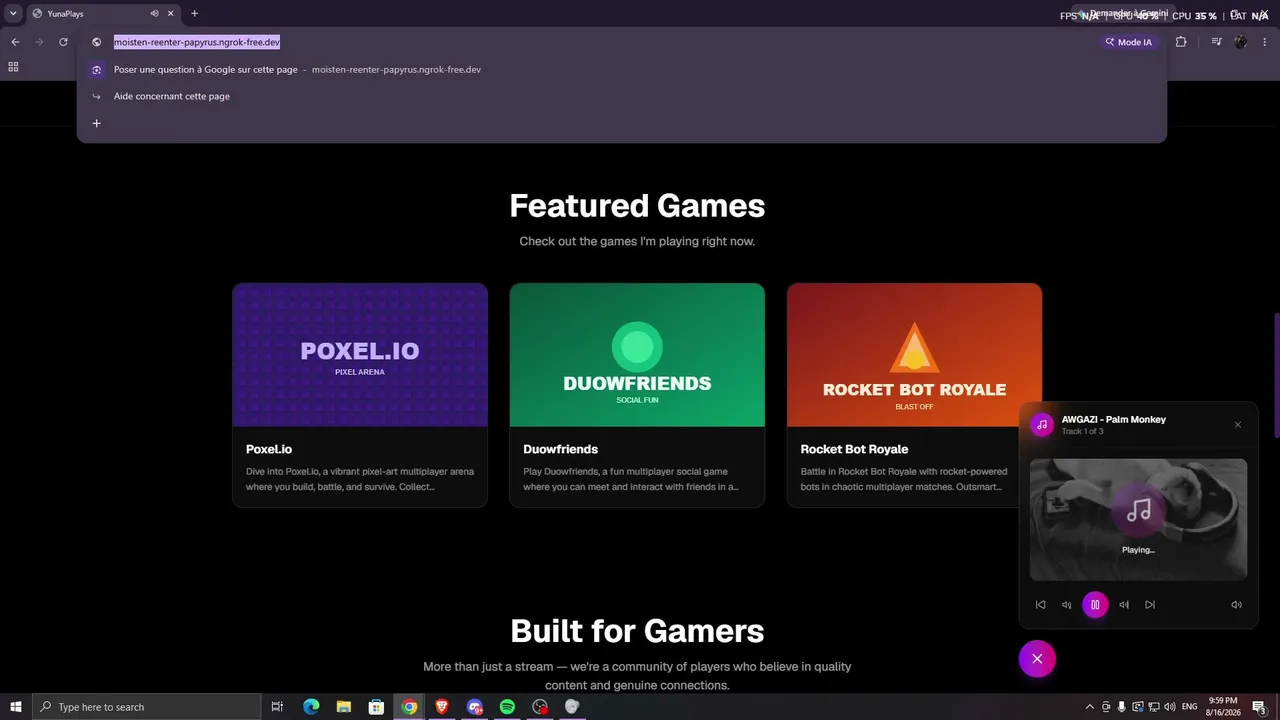The image size is (1280, 720).
Task: Open the apps grid in bookmarks bar
Action: click(13, 67)
